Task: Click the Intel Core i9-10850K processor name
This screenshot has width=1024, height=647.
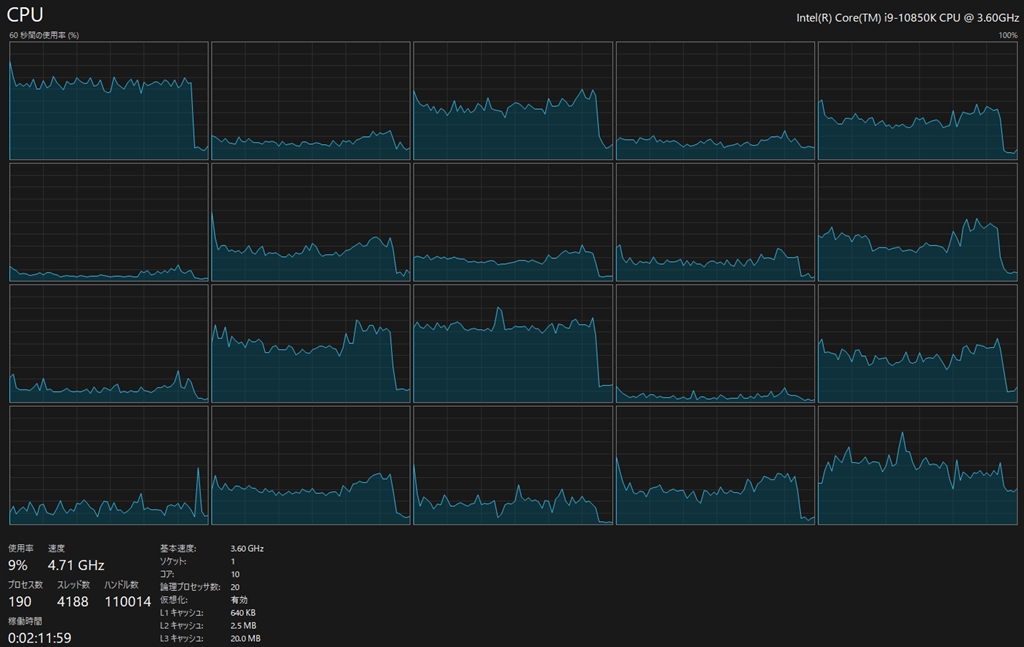Action: pos(907,18)
